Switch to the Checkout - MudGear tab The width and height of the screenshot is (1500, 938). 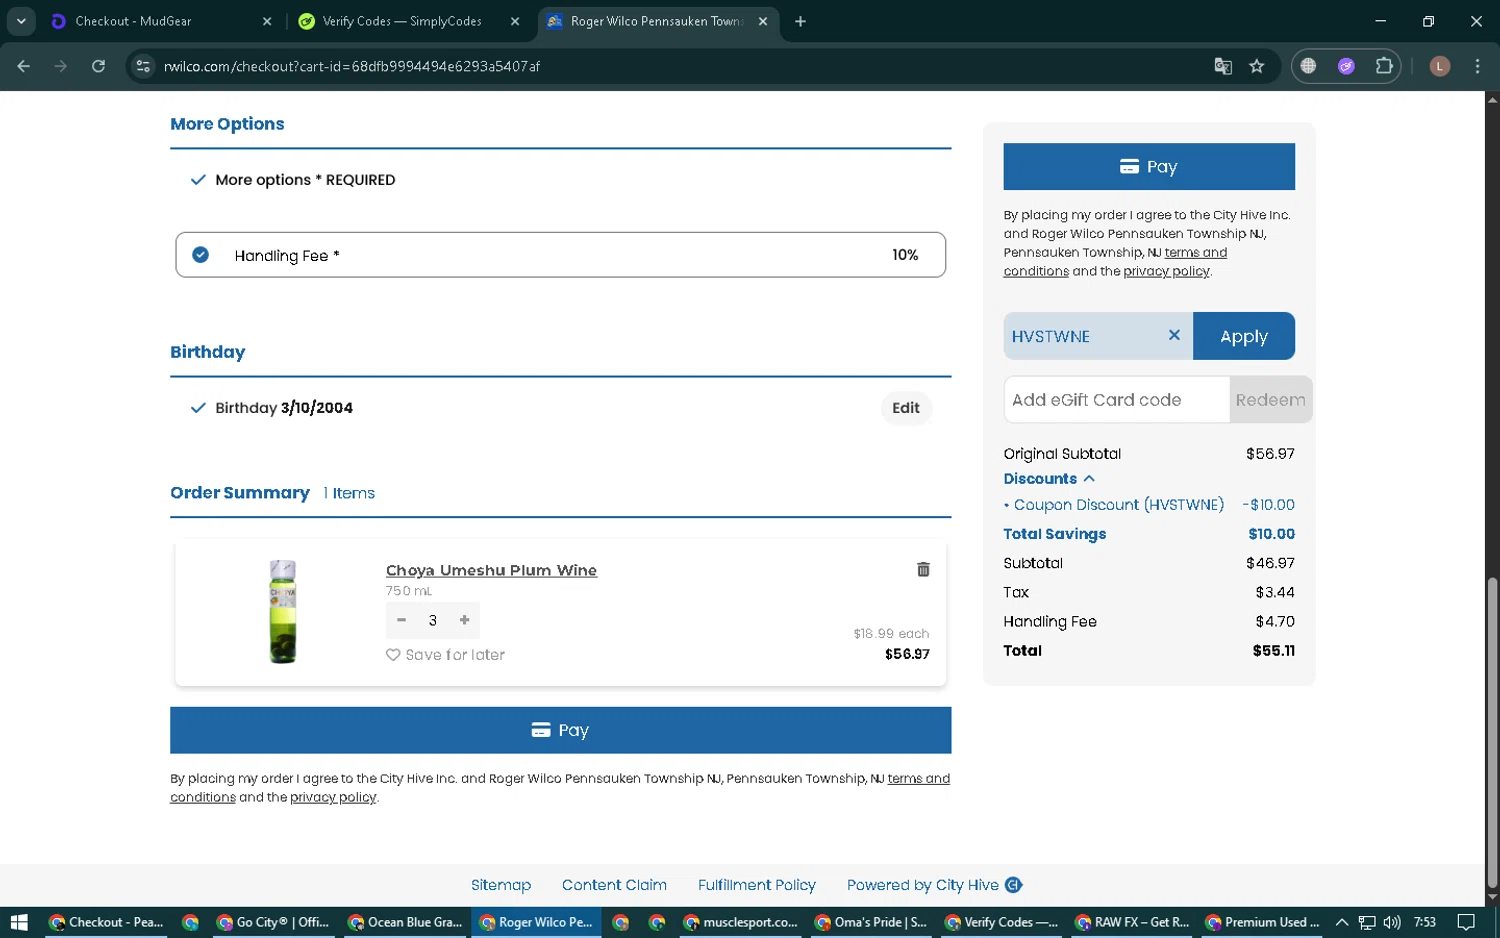tap(160, 21)
